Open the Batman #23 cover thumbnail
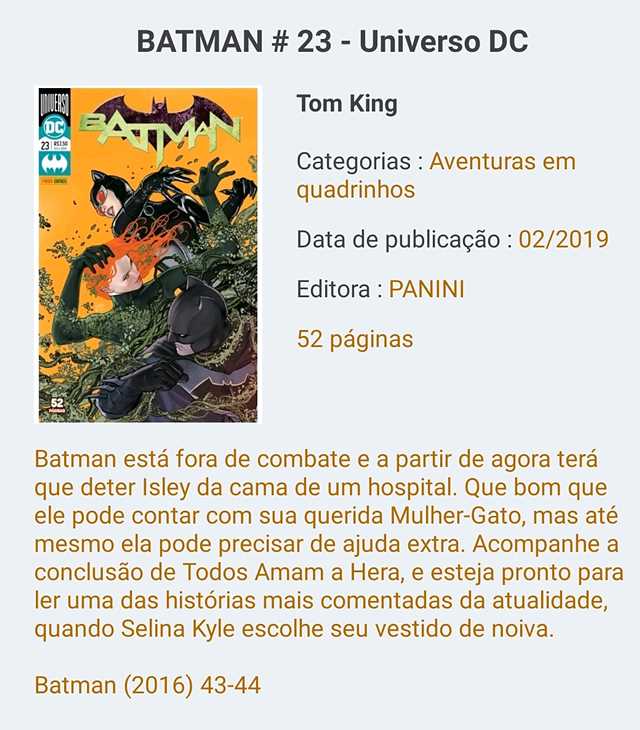 pyautogui.click(x=148, y=255)
